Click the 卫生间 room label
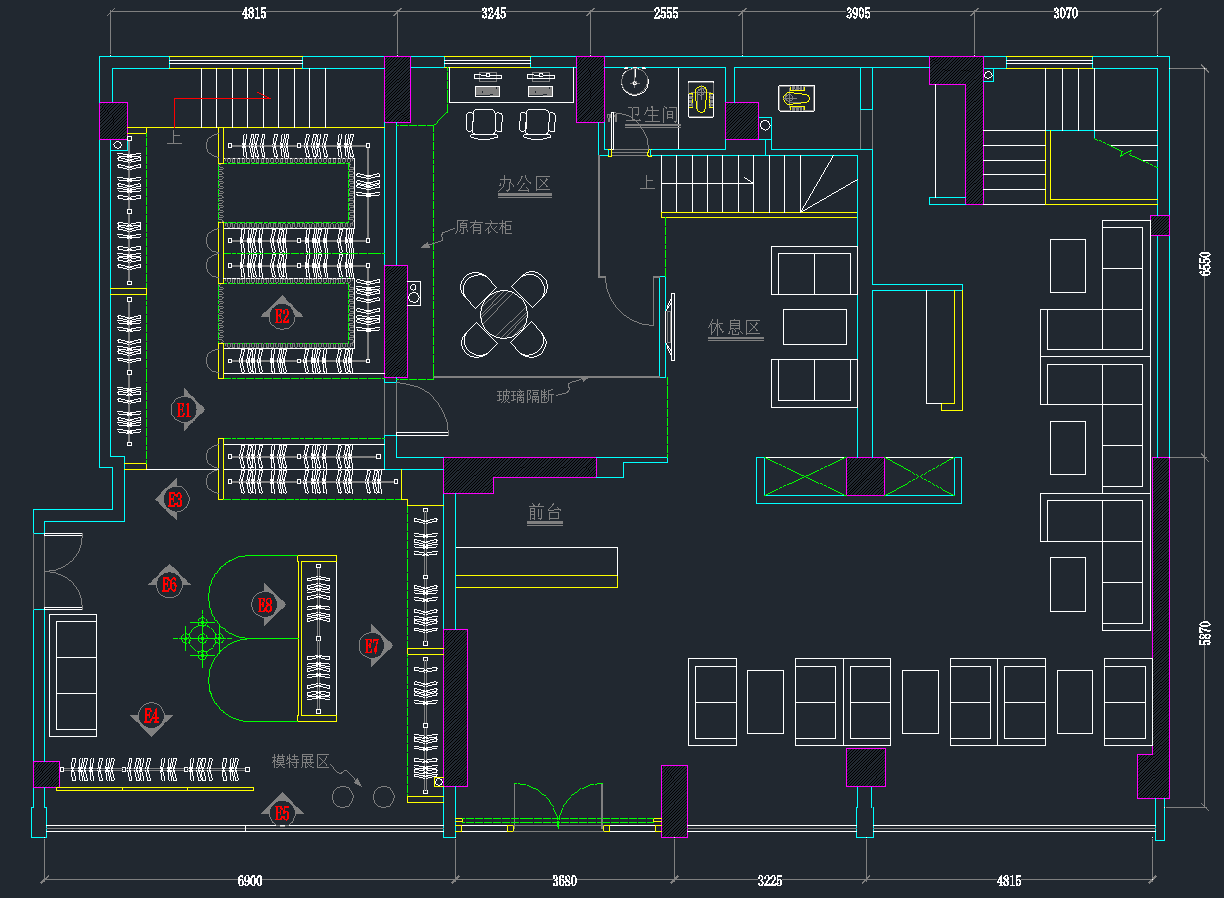The width and height of the screenshot is (1224, 898). pyautogui.click(x=652, y=115)
